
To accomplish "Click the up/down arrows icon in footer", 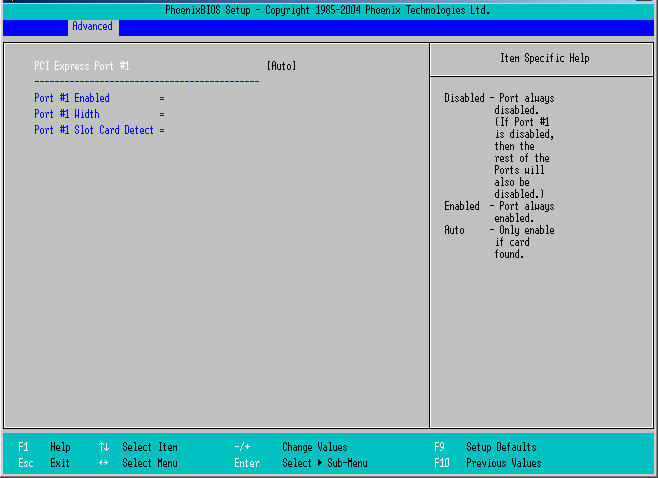I will click(x=104, y=447).
